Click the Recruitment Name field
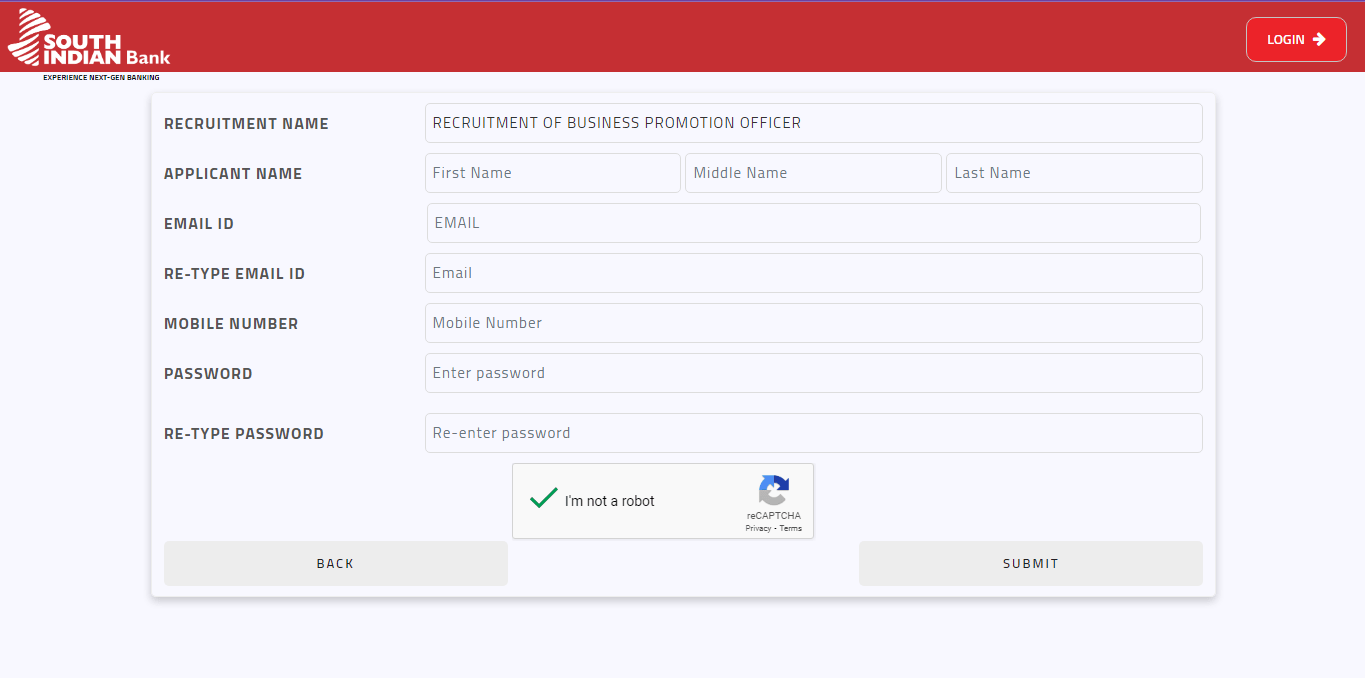The image size is (1365, 678). [813, 123]
